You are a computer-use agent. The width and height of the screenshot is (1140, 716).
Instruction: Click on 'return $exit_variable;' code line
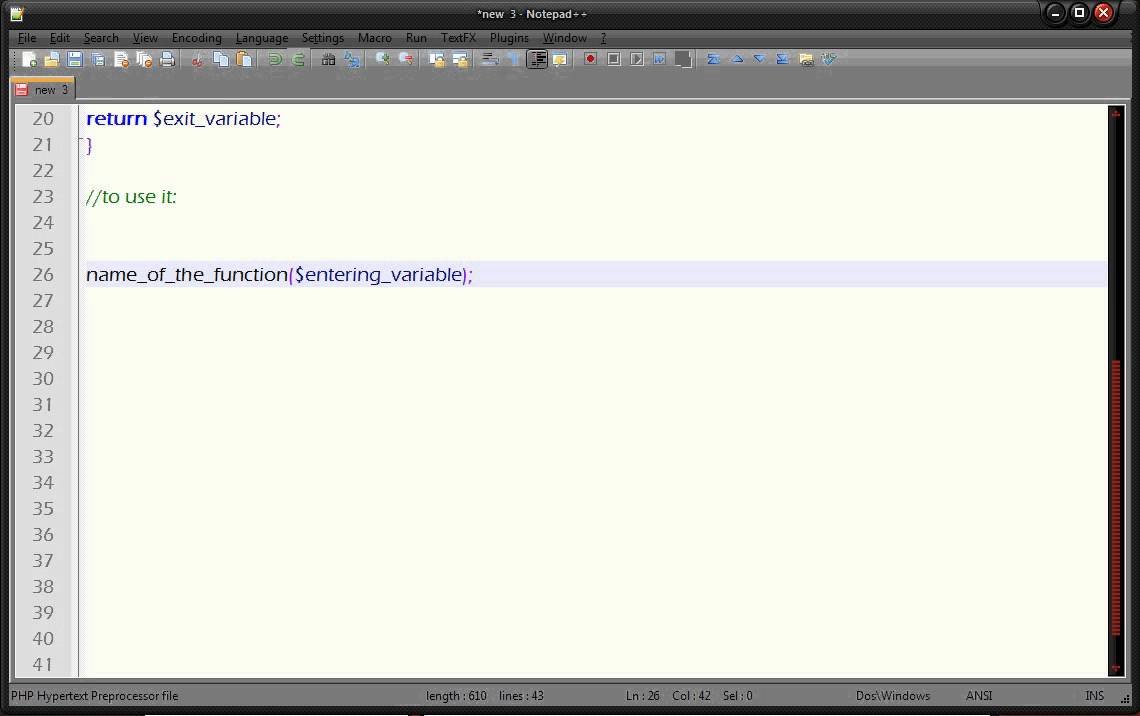click(183, 118)
